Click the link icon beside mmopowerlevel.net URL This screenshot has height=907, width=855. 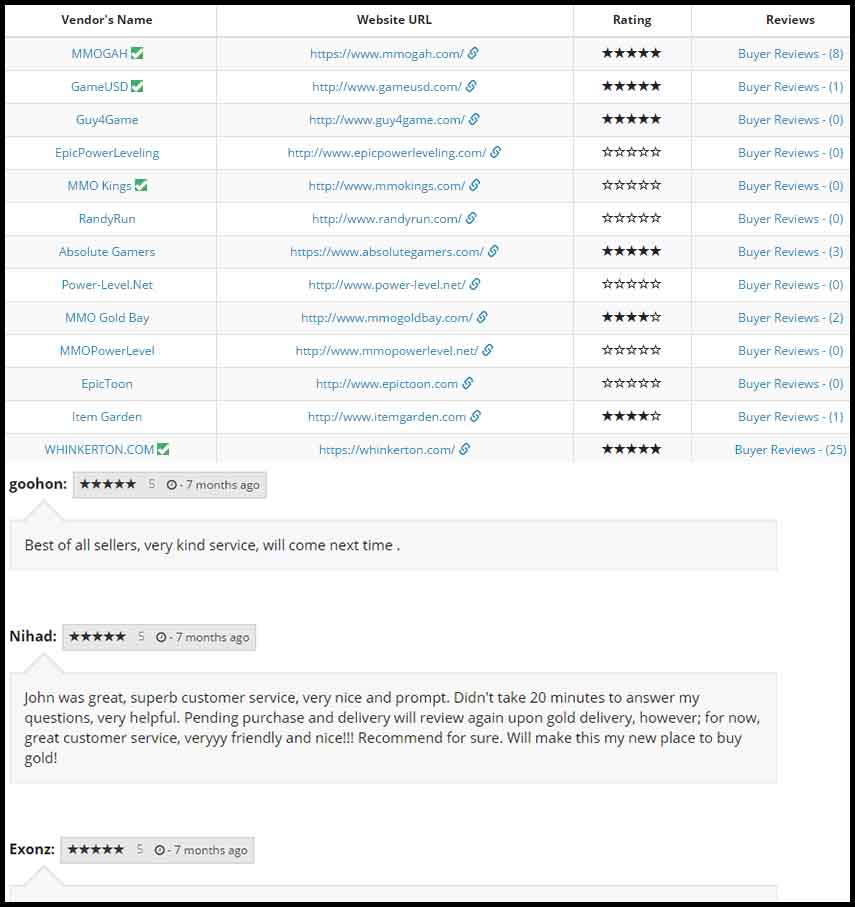[488, 350]
